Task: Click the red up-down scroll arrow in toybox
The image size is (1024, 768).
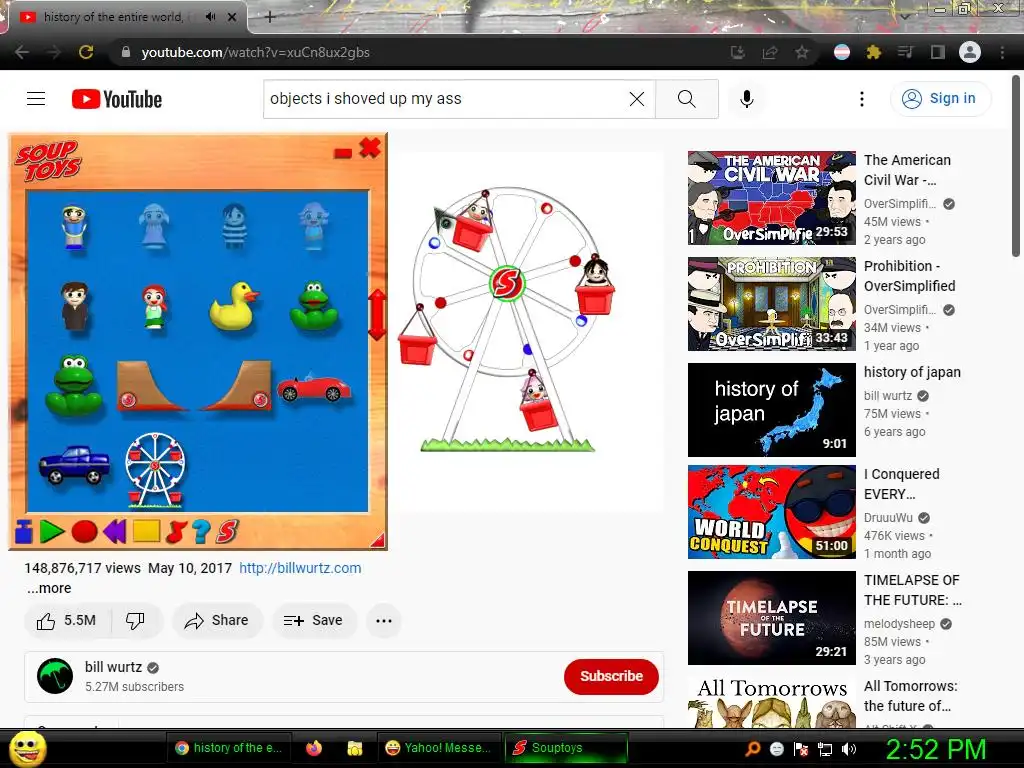Action: click(x=377, y=315)
